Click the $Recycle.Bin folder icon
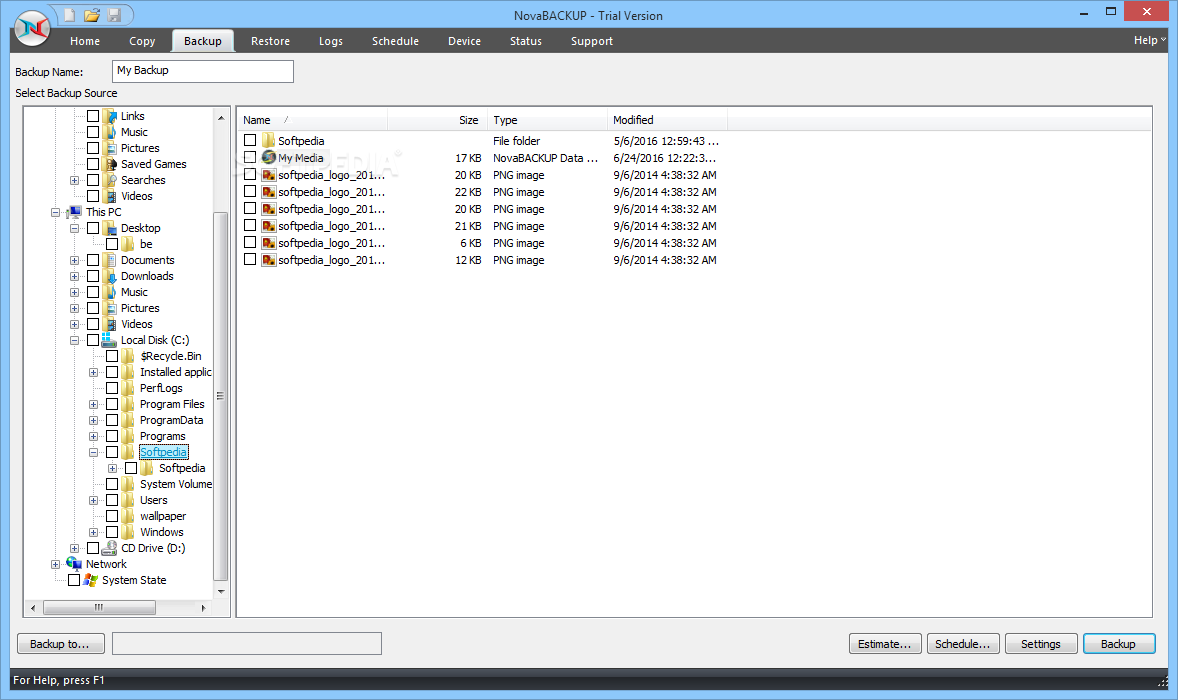The width and height of the screenshot is (1178, 700). pos(128,356)
